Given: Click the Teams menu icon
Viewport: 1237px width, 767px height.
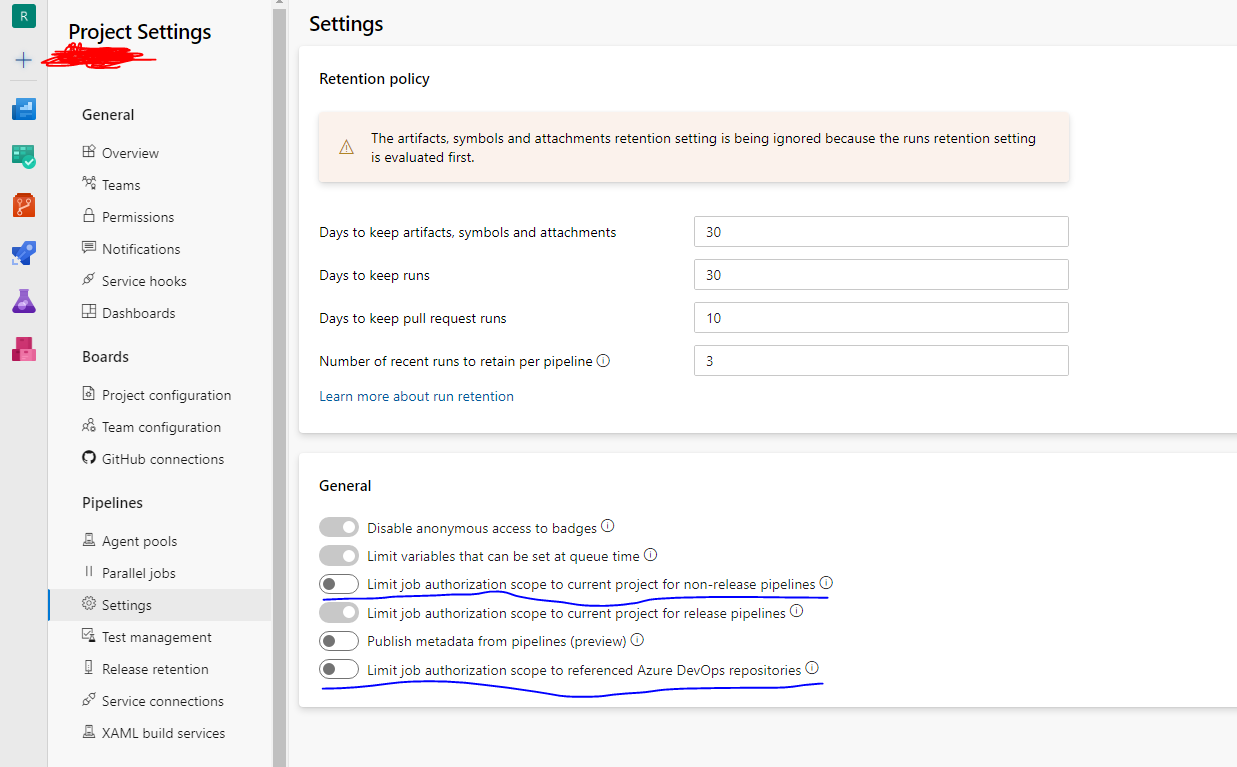Looking at the screenshot, I should [x=89, y=184].
